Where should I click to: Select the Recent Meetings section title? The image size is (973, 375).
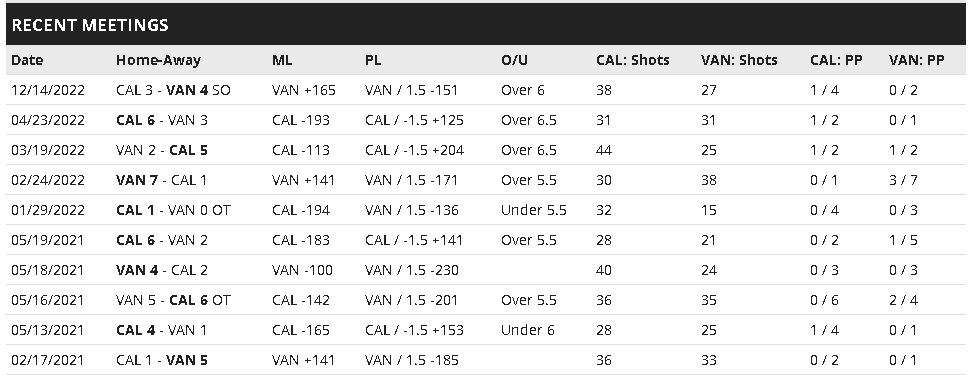90,25
